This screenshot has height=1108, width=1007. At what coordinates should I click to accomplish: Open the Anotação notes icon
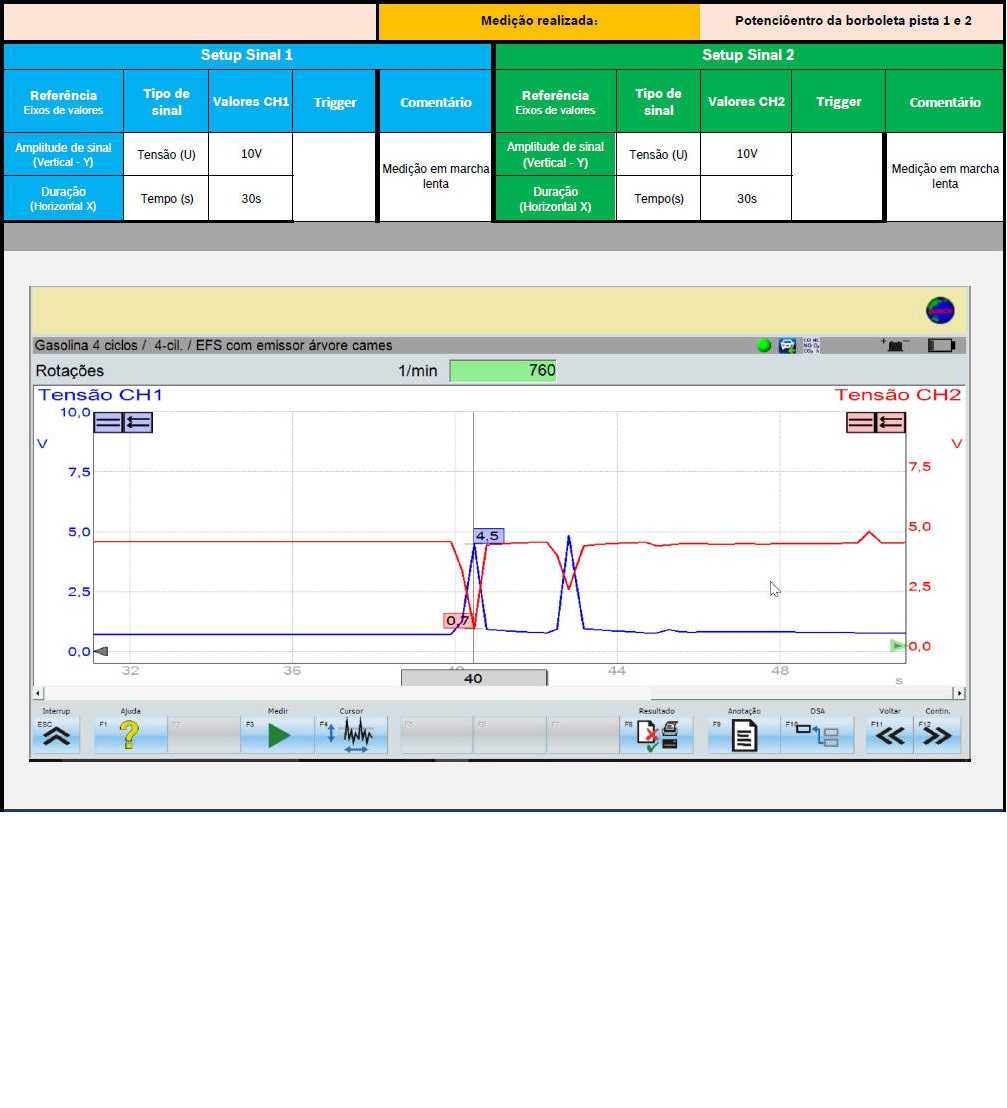click(x=744, y=736)
